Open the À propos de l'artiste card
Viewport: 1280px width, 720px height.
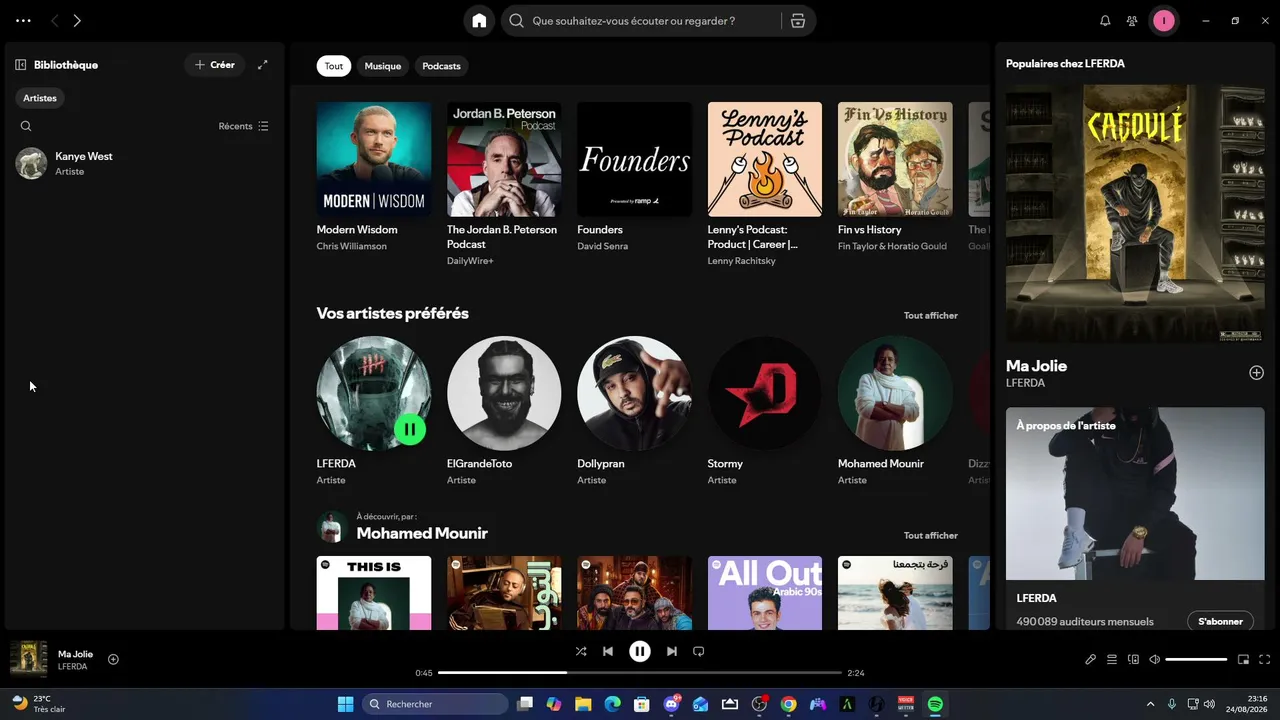1135,518
